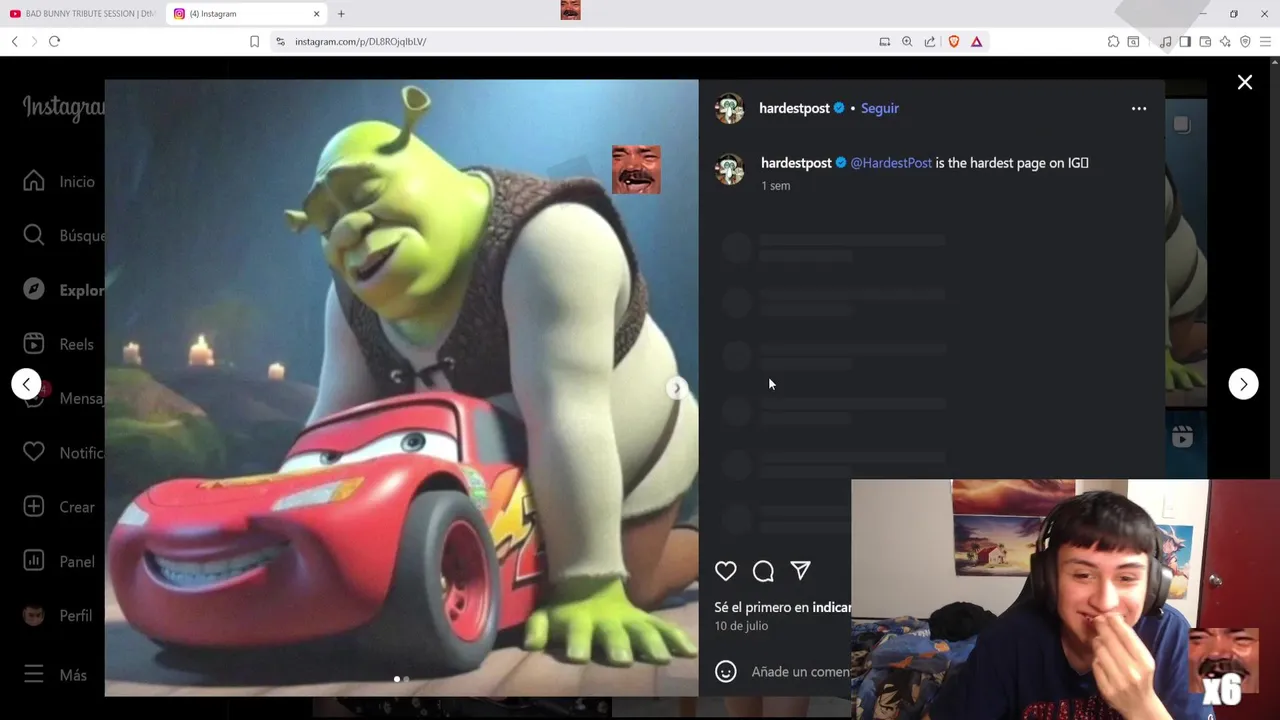Click hardestpost avatar beside the caption

click(x=729, y=169)
